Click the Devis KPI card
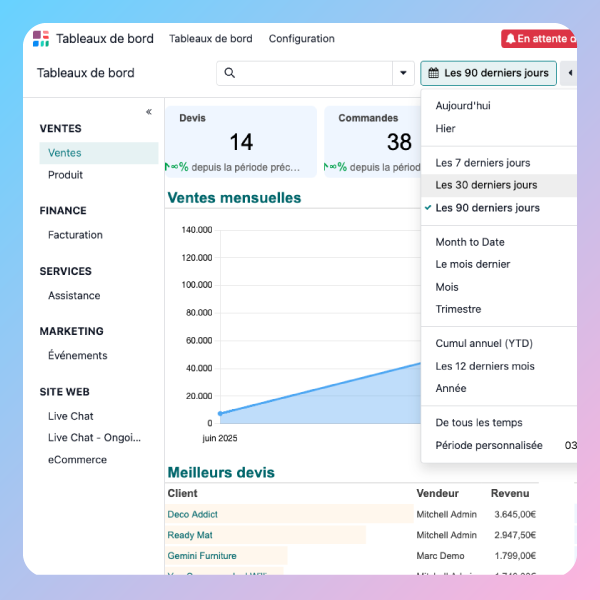Screen dimensions: 600x600 241,141
